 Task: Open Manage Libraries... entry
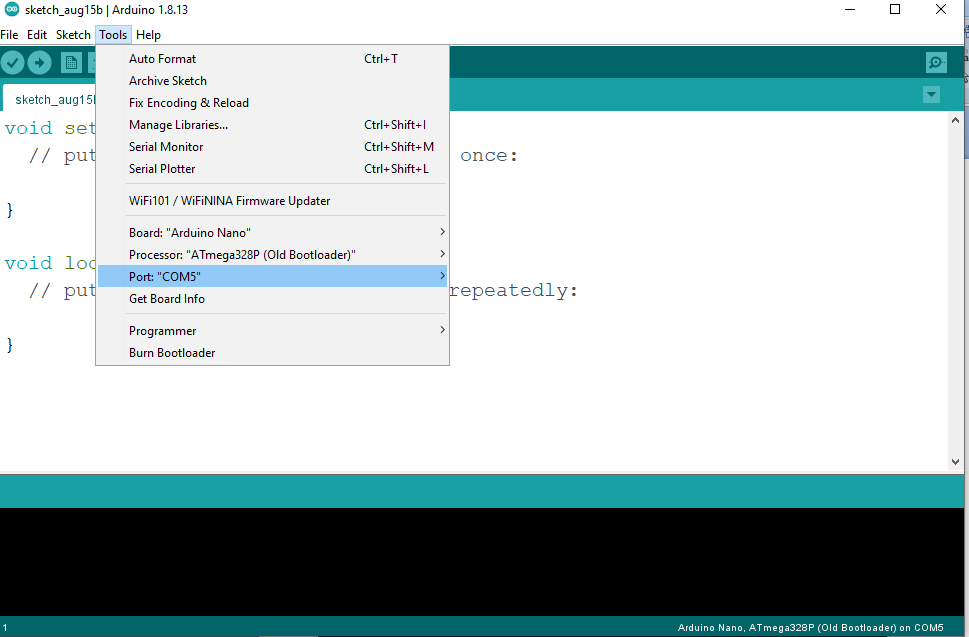(x=272, y=125)
